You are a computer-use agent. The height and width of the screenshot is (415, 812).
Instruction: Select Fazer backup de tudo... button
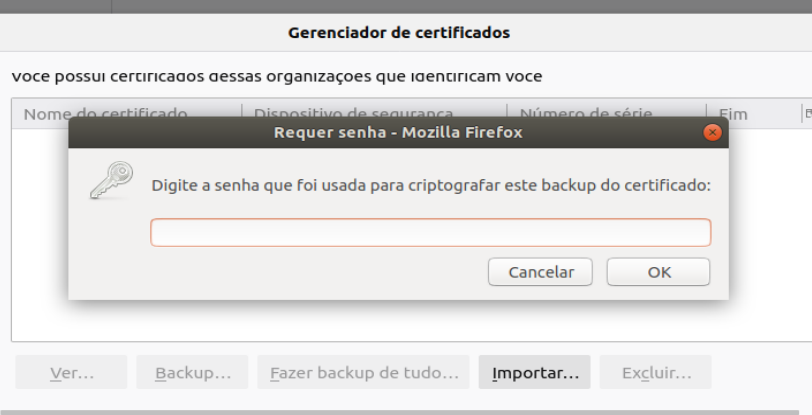[364, 373]
